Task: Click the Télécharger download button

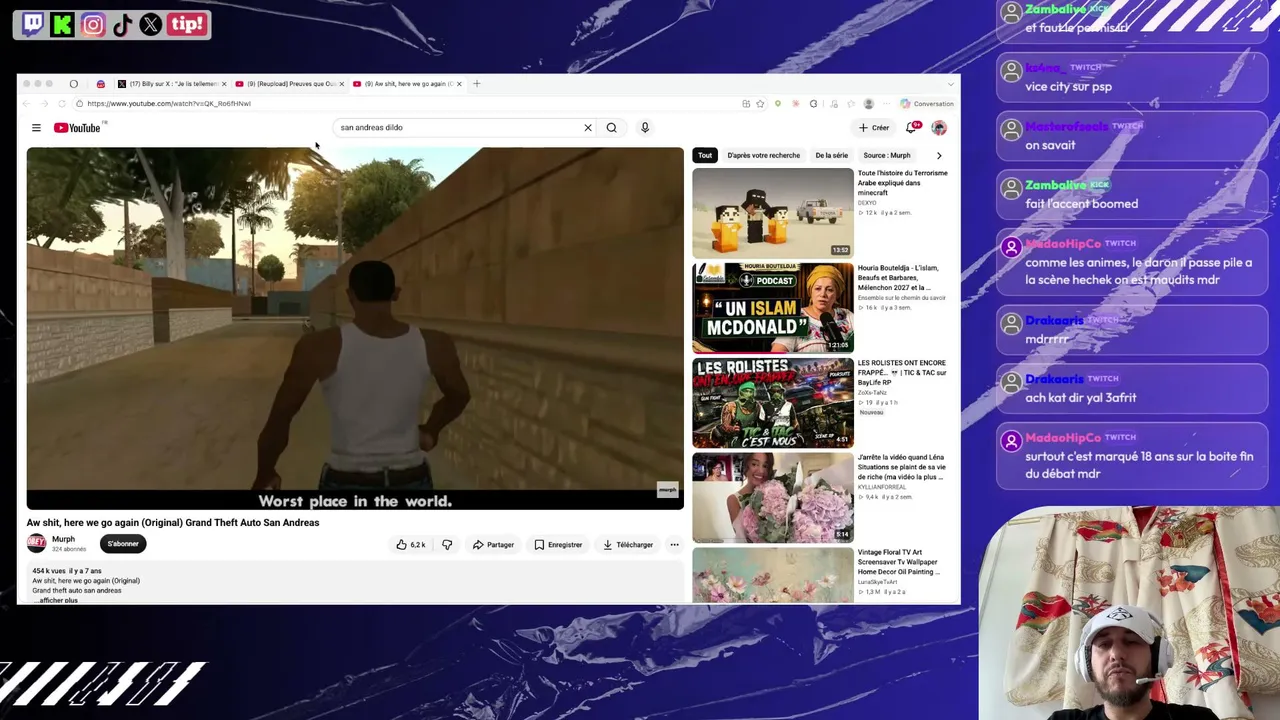Action: (x=628, y=545)
